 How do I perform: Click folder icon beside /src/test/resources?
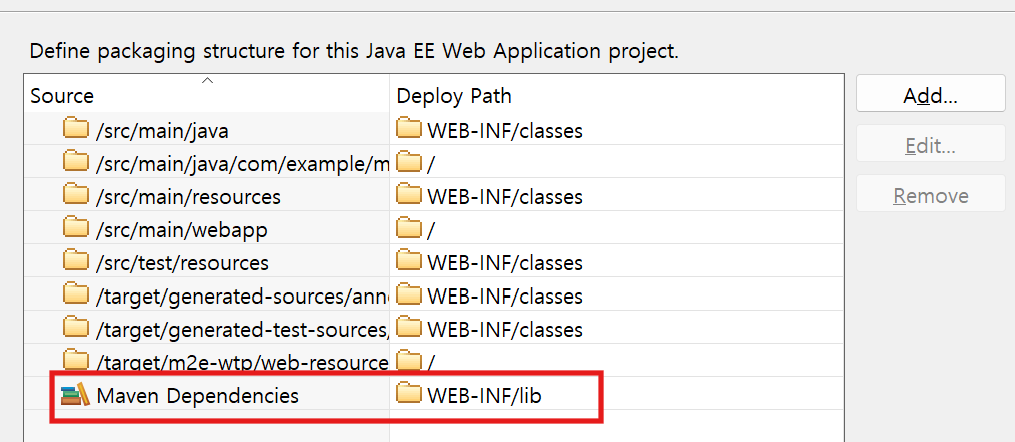(x=76, y=262)
